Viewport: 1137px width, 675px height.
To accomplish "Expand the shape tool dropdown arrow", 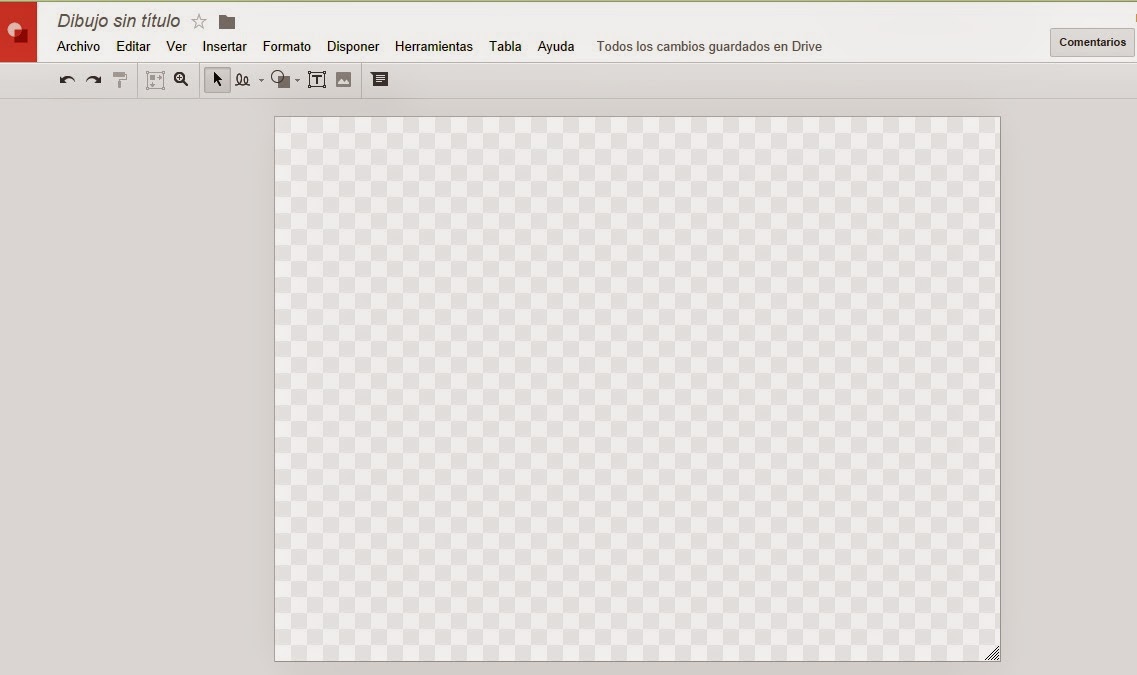I will [x=297, y=80].
